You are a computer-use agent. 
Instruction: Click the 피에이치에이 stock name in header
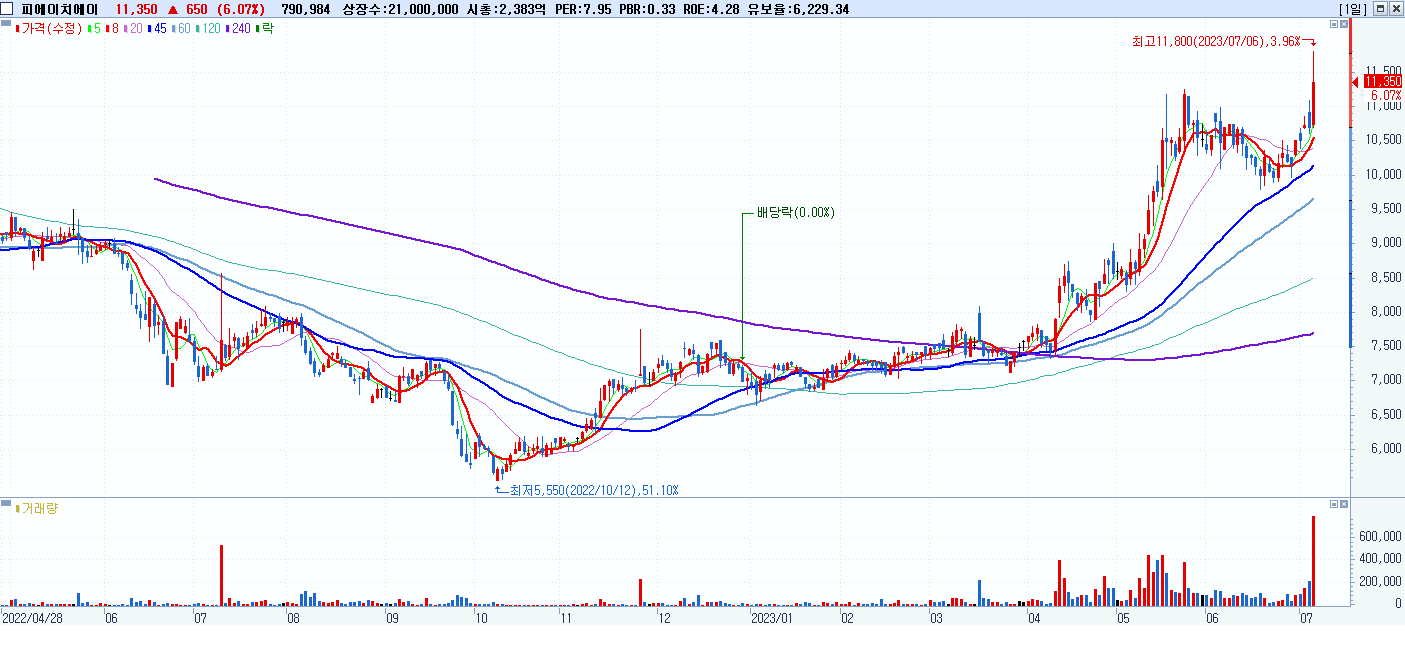pyautogui.click(x=60, y=9)
